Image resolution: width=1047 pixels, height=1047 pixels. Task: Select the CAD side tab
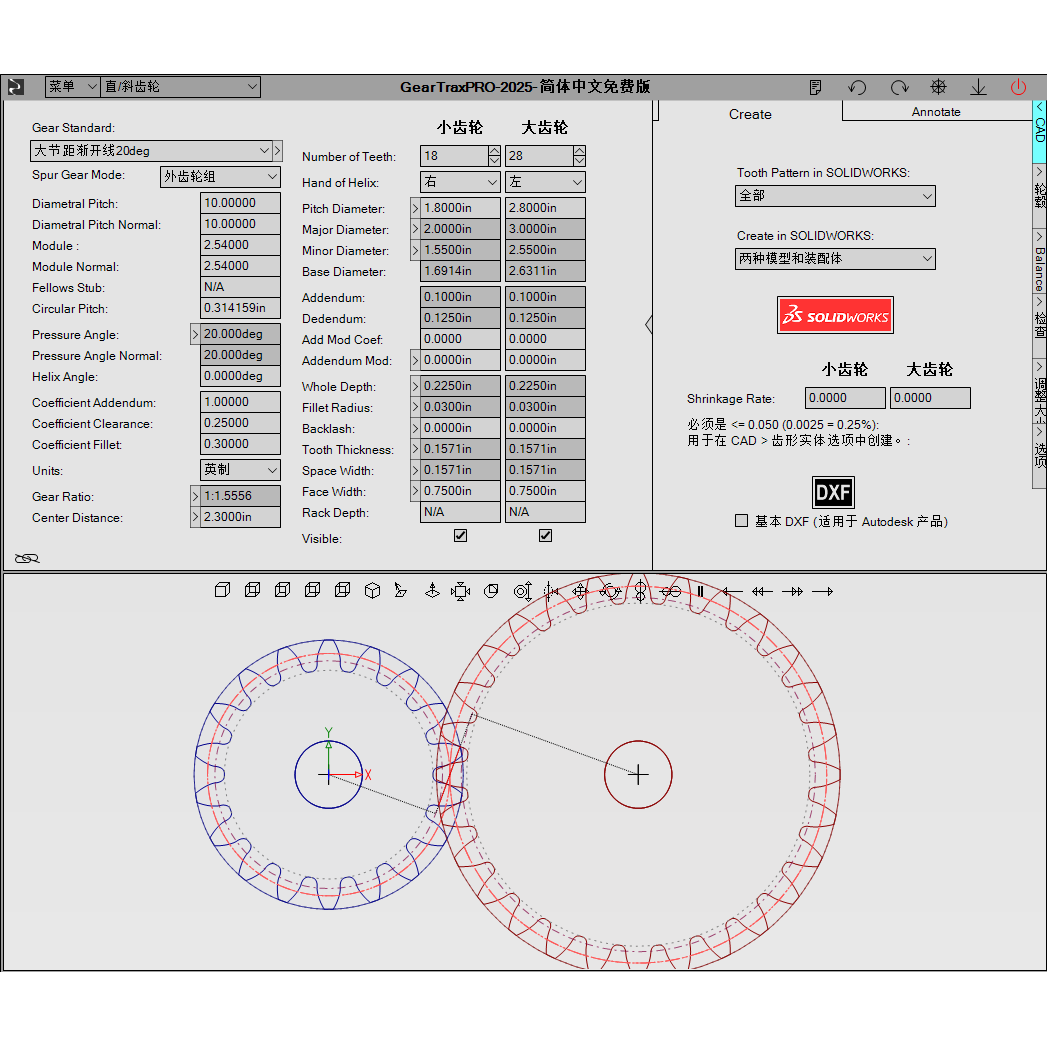pyautogui.click(x=1040, y=132)
